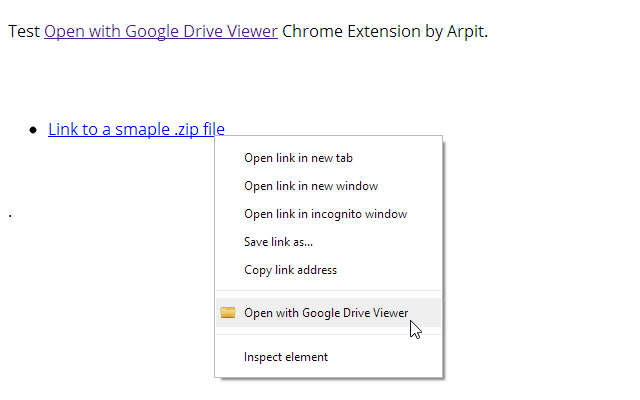Viewport: 640px width, 400px height.
Task: Click the word Test at page start
Action: pyautogui.click(x=24, y=31)
